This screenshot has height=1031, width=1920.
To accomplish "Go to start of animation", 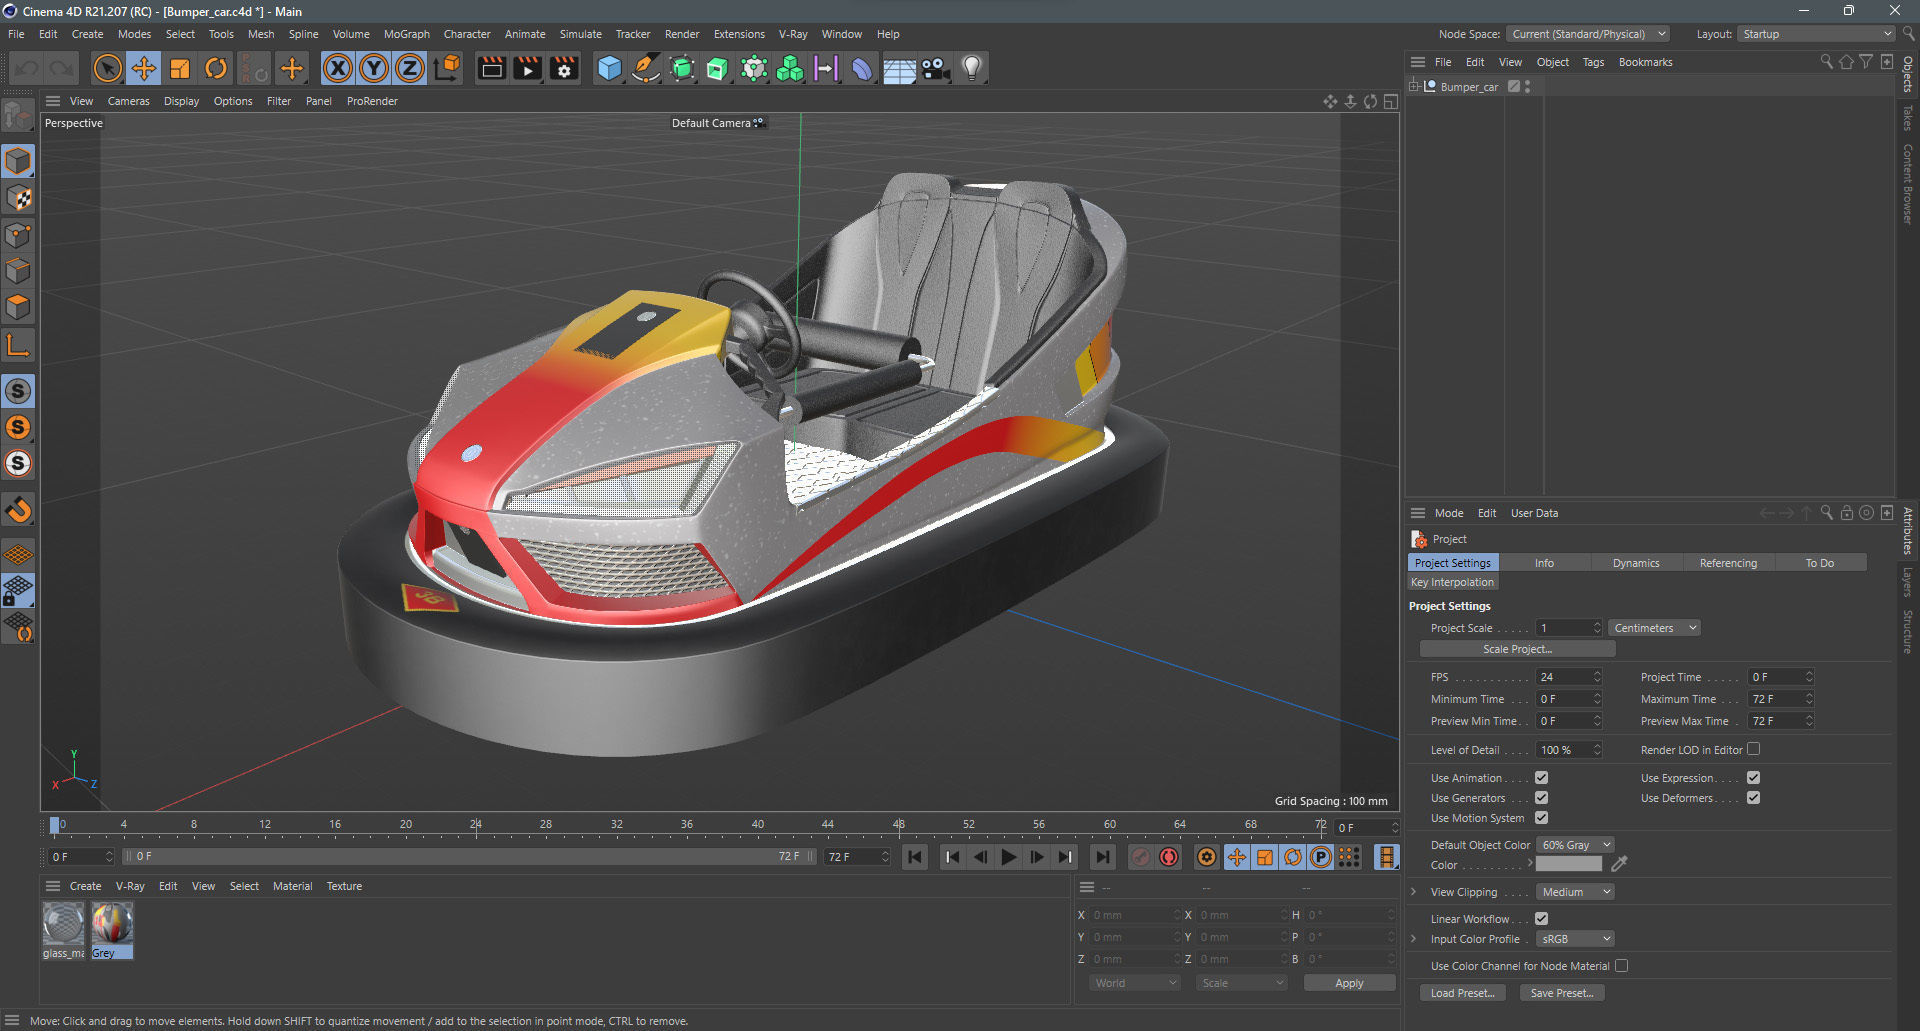I will [x=915, y=857].
